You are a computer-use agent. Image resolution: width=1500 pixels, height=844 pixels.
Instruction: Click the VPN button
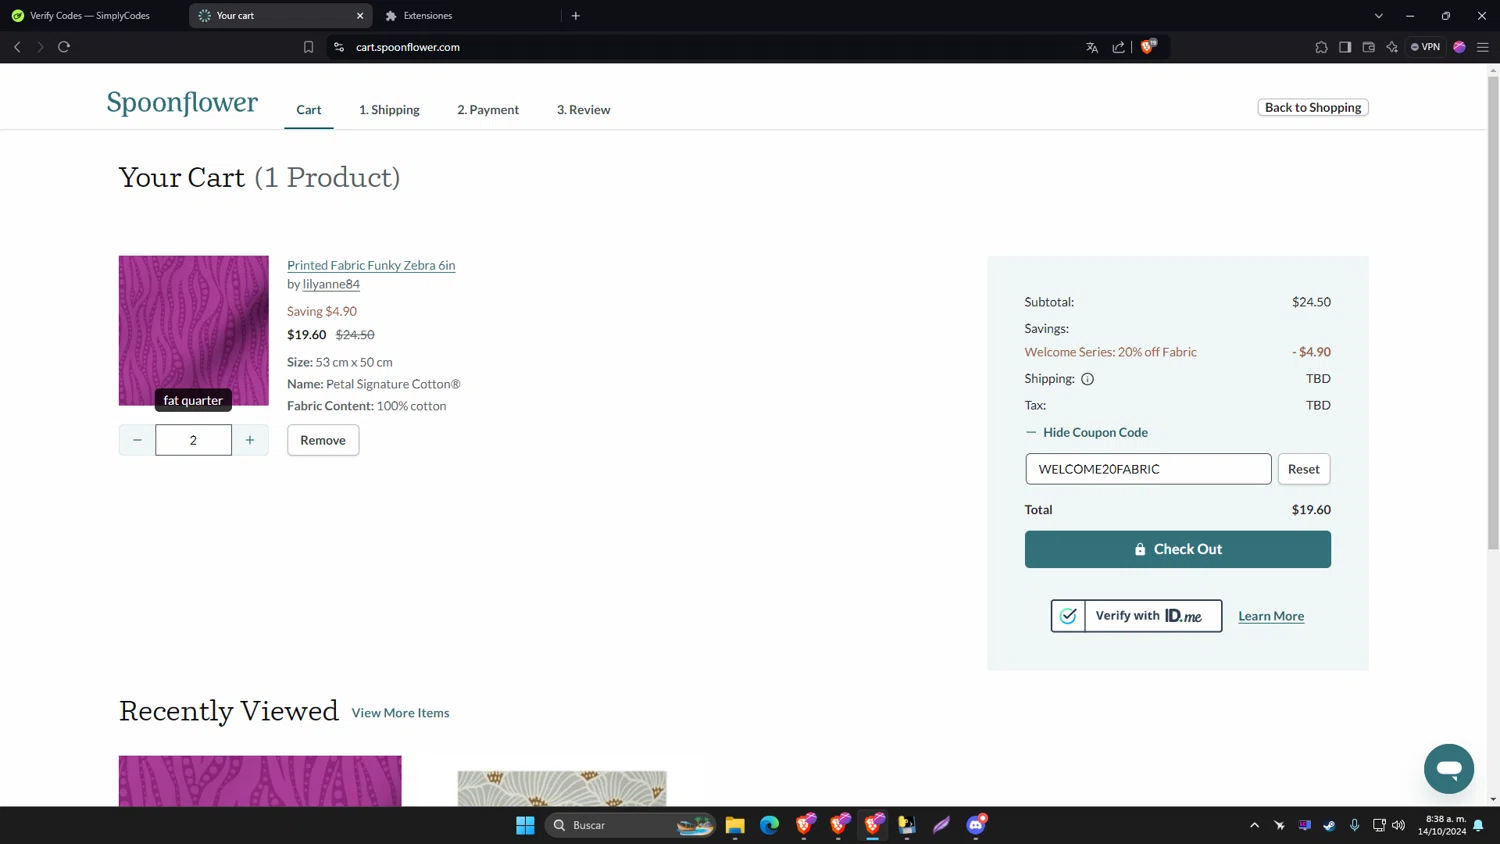(x=1426, y=47)
